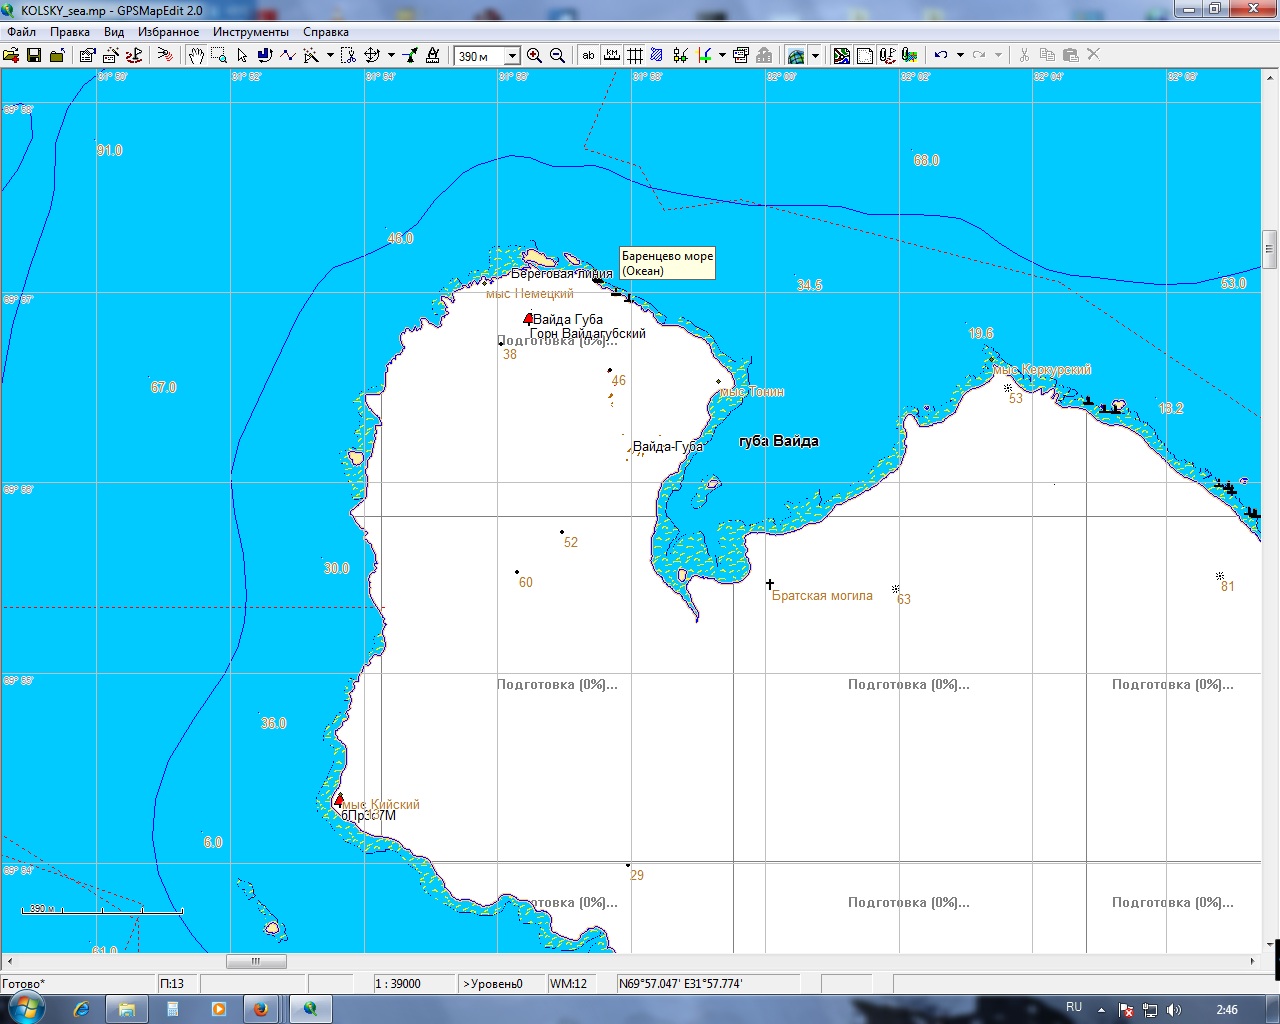Click the Братская могила map label
Screen dimensions: 1280x1024
(x=822, y=596)
